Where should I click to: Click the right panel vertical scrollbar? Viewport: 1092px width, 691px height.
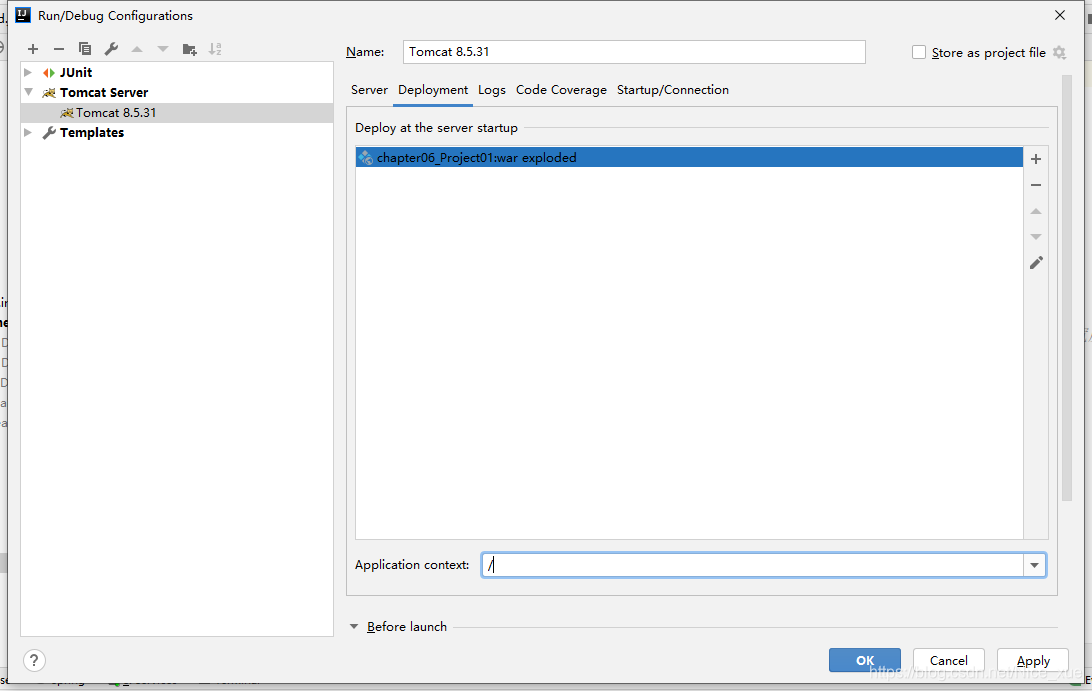pyautogui.click(x=1066, y=288)
